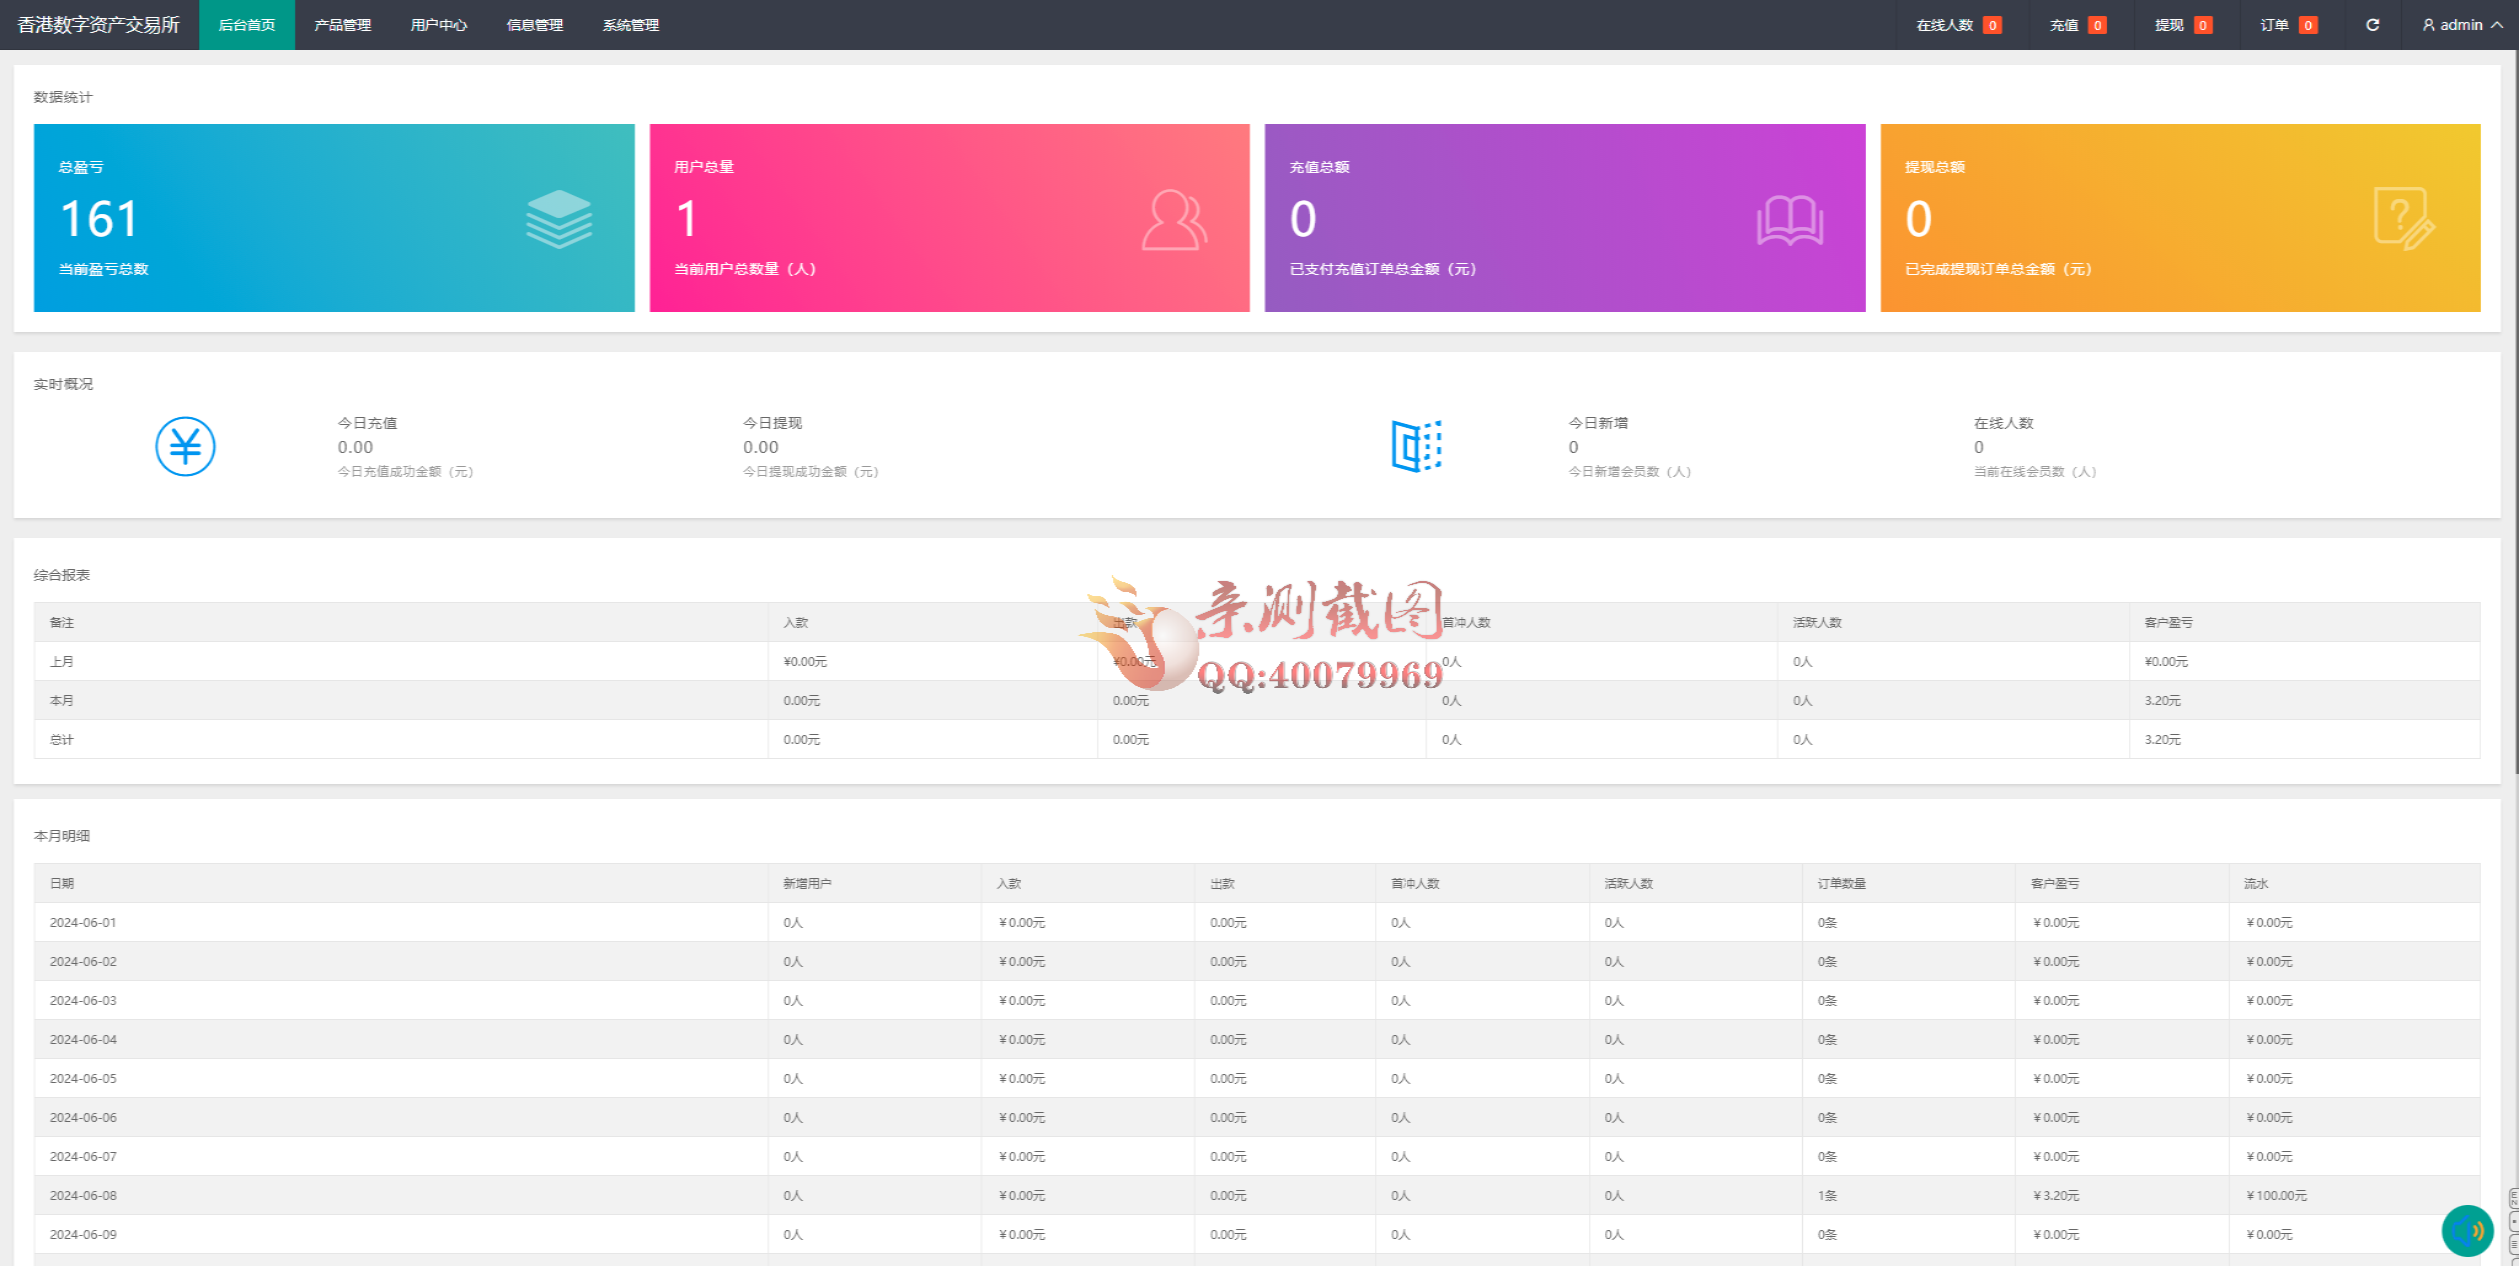
Task: Click the 本月明细 section title
Action: click(x=62, y=836)
